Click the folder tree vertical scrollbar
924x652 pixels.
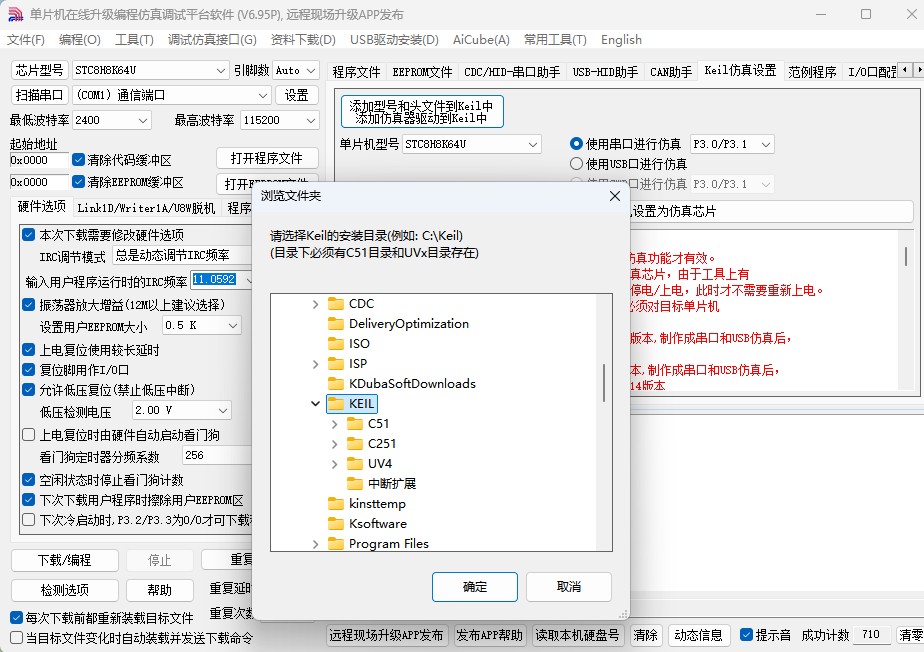[x=603, y=383]
